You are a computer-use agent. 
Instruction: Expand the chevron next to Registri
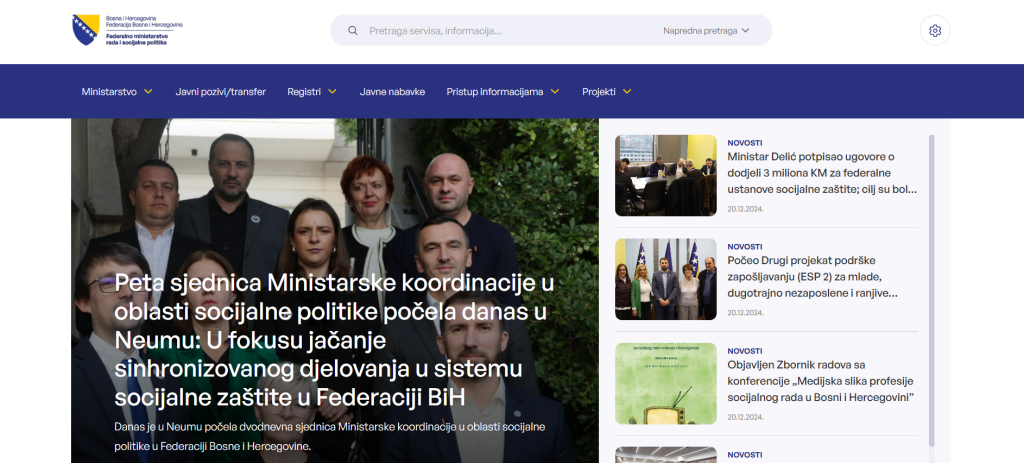[x=332, y=91]
